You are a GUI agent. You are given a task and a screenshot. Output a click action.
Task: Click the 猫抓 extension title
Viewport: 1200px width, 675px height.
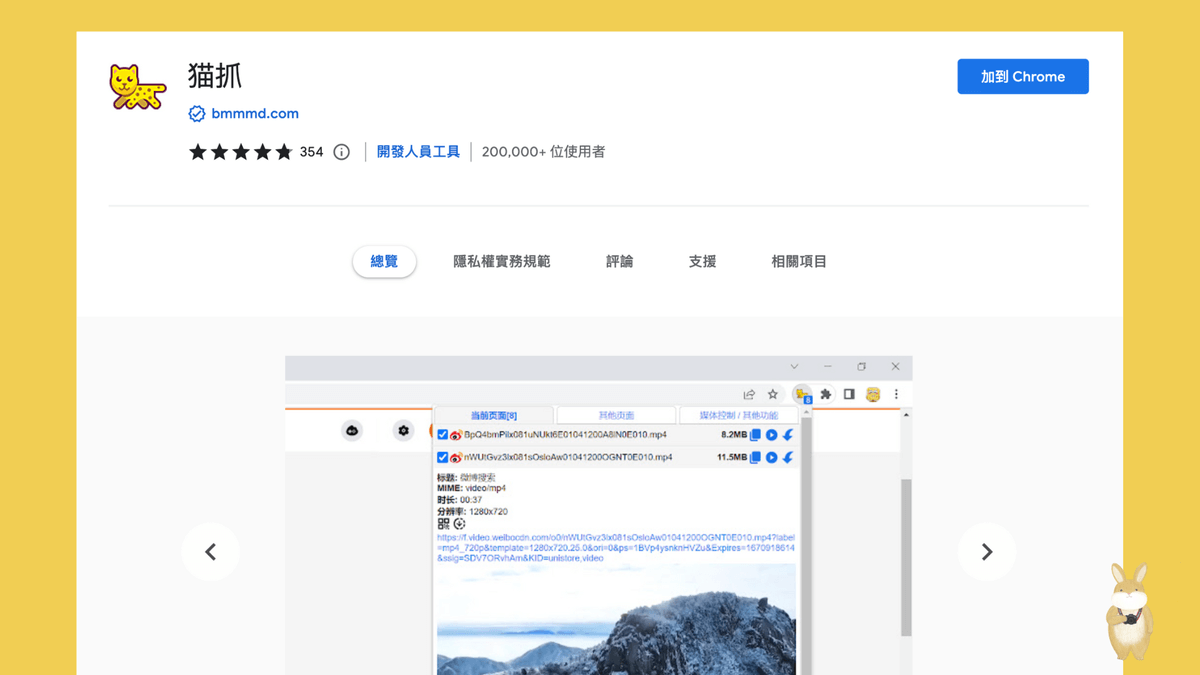tap(215, 76)
